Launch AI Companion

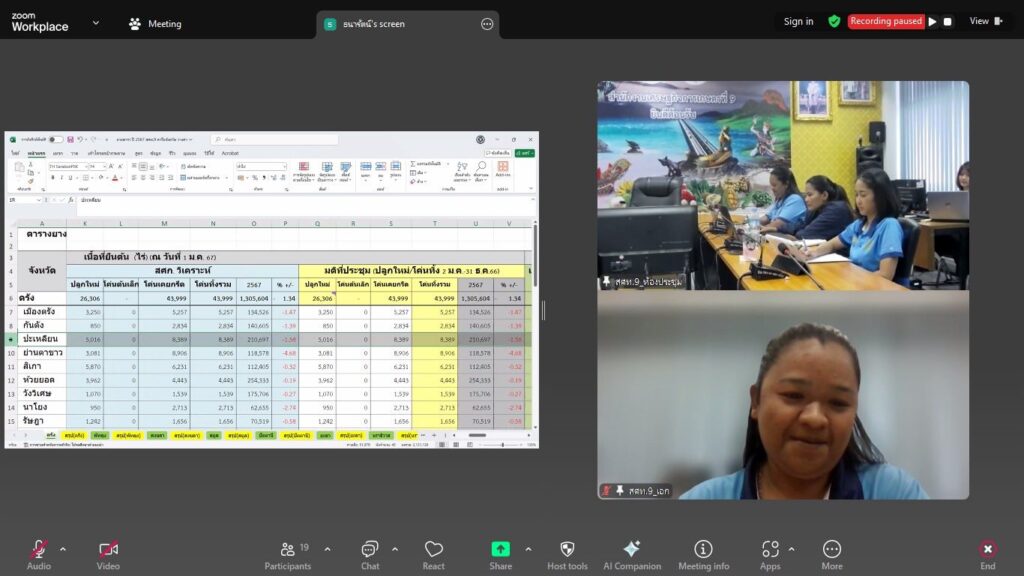click(631, 550)
